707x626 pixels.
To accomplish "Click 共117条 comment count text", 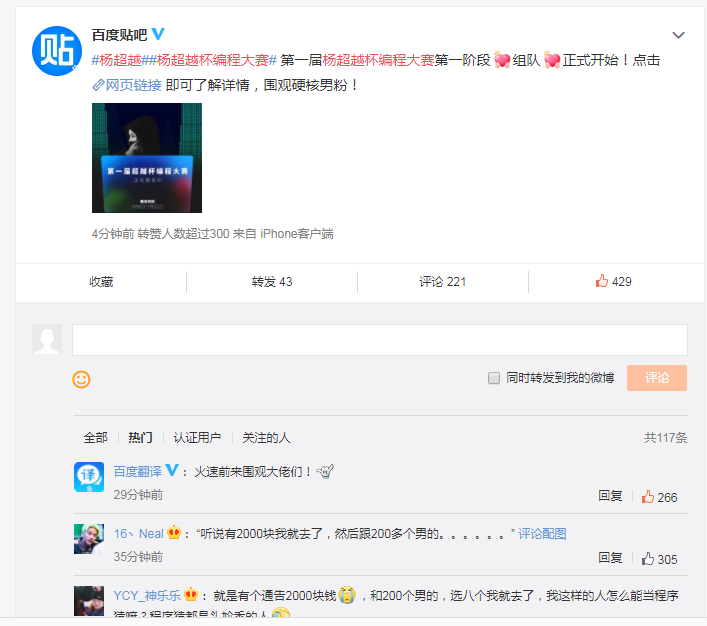I will pos(666,437).
